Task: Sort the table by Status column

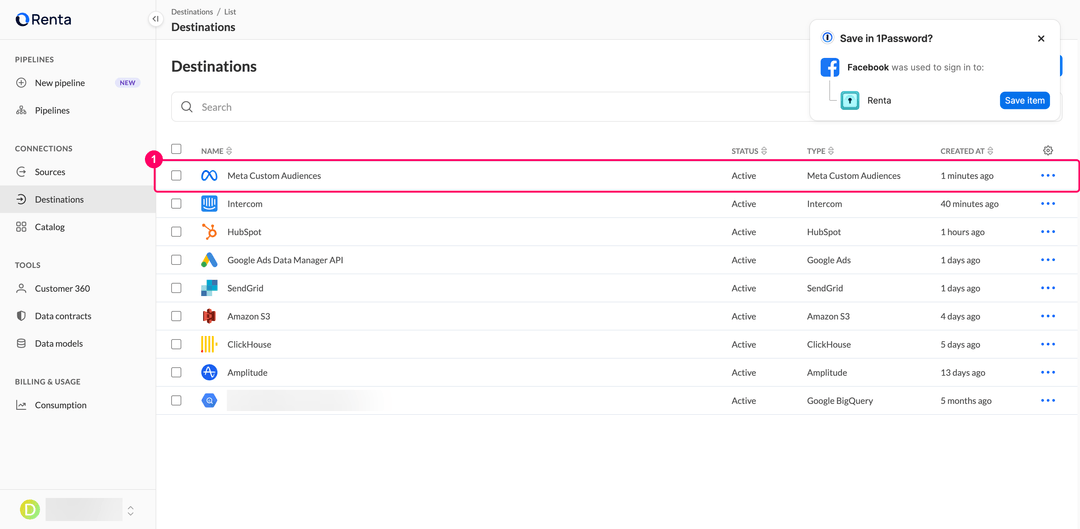Action: 749,151
